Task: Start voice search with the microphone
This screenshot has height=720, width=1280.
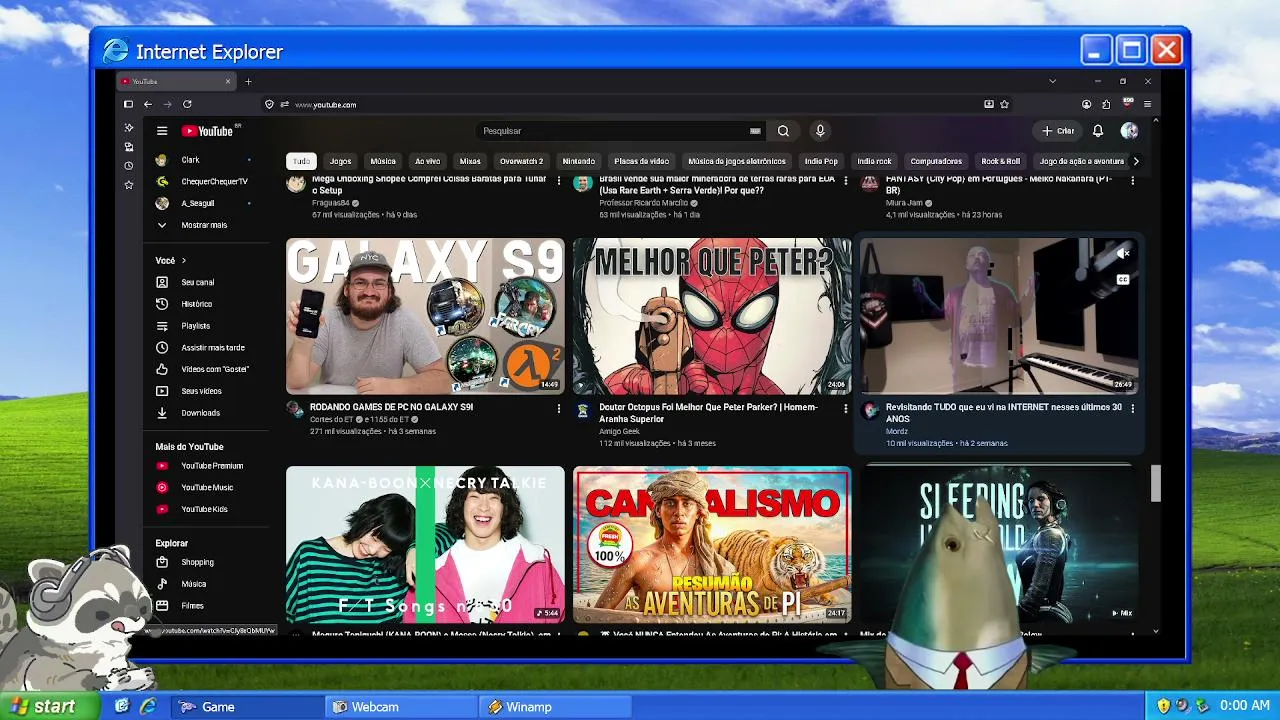Action: click(820, 131)
